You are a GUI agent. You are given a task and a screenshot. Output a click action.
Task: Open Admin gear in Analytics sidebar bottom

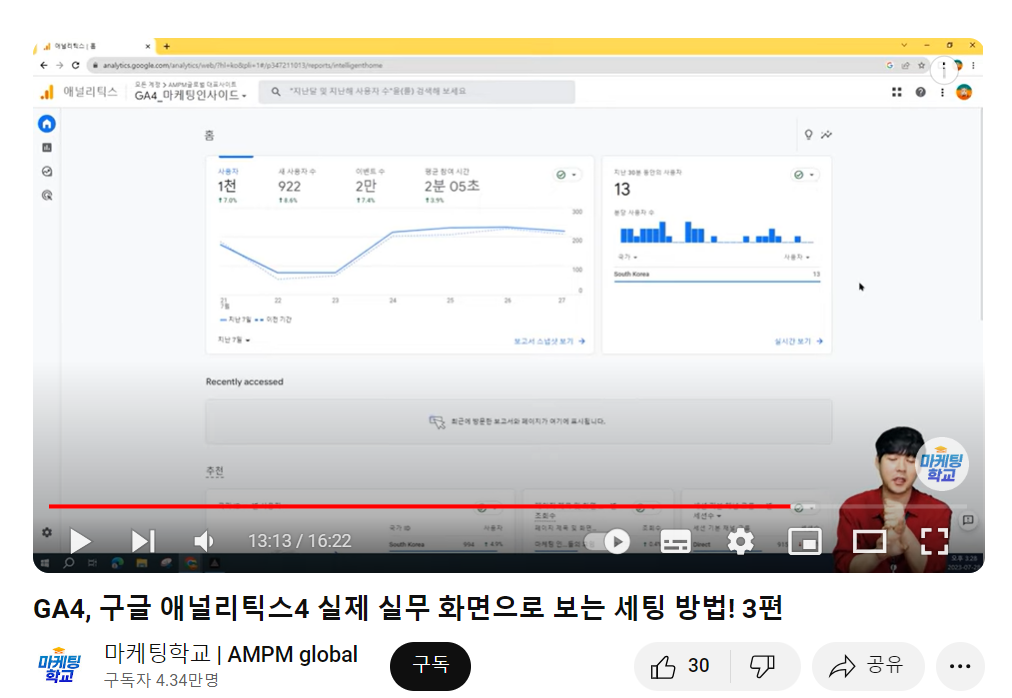pos(47,532)
